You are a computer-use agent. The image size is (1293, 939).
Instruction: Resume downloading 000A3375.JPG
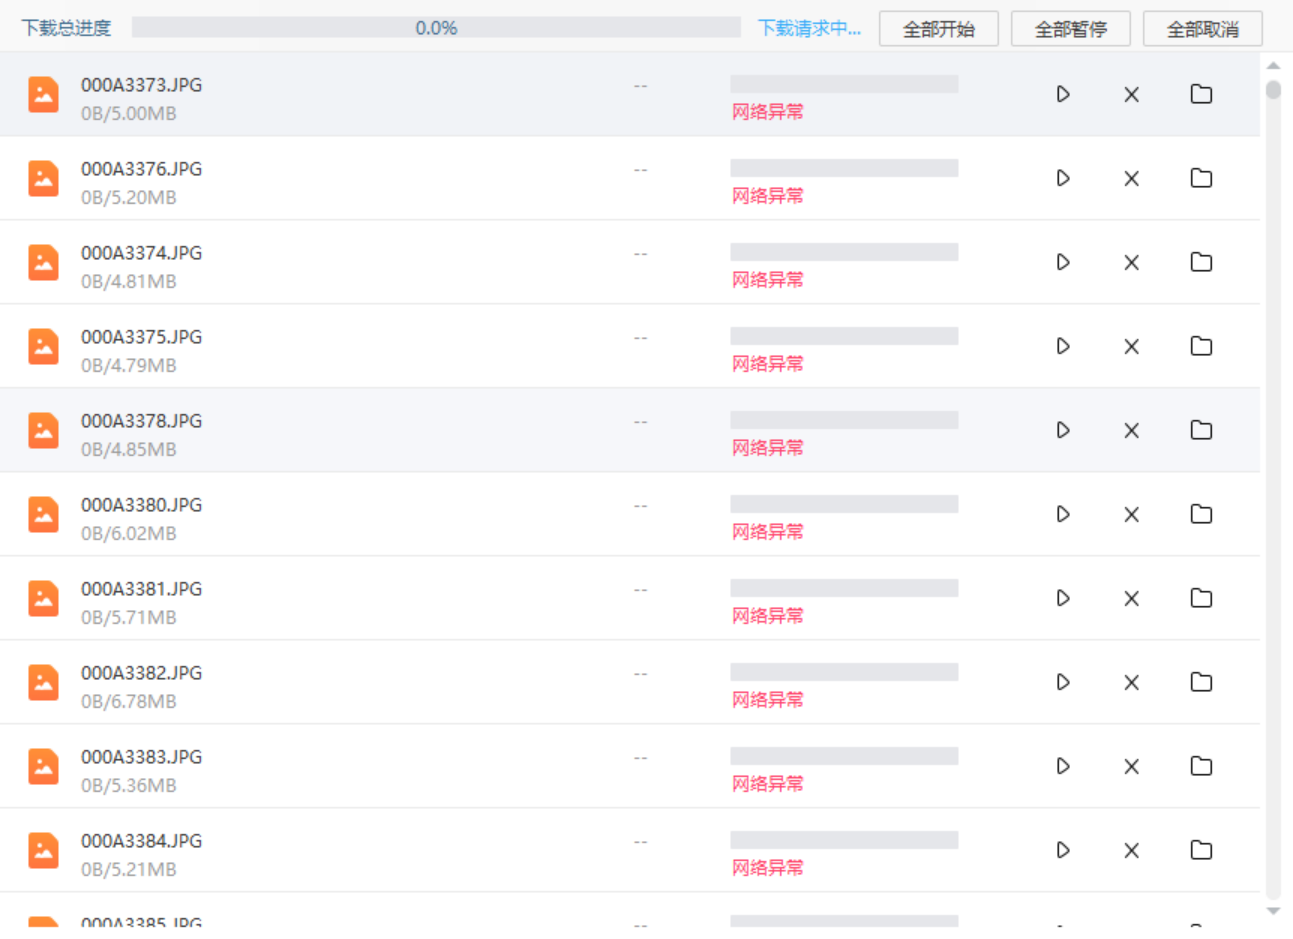click(x=1063, y=346)
